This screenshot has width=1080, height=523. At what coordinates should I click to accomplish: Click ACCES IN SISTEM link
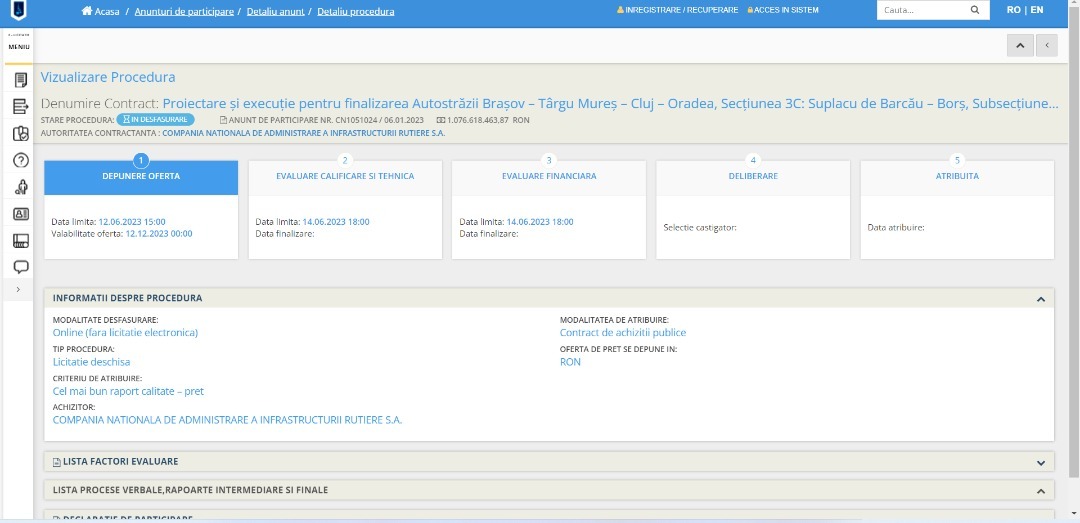coord(783,10)
